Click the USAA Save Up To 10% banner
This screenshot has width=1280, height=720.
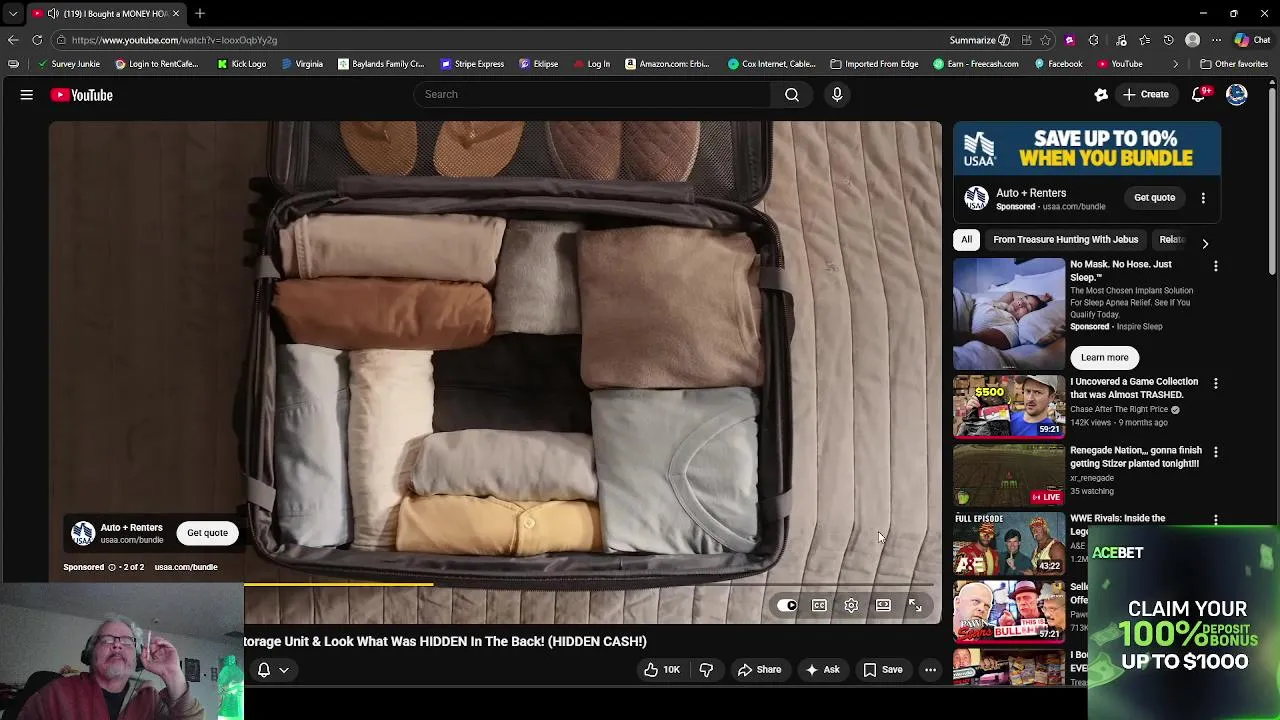[1087, 149]
